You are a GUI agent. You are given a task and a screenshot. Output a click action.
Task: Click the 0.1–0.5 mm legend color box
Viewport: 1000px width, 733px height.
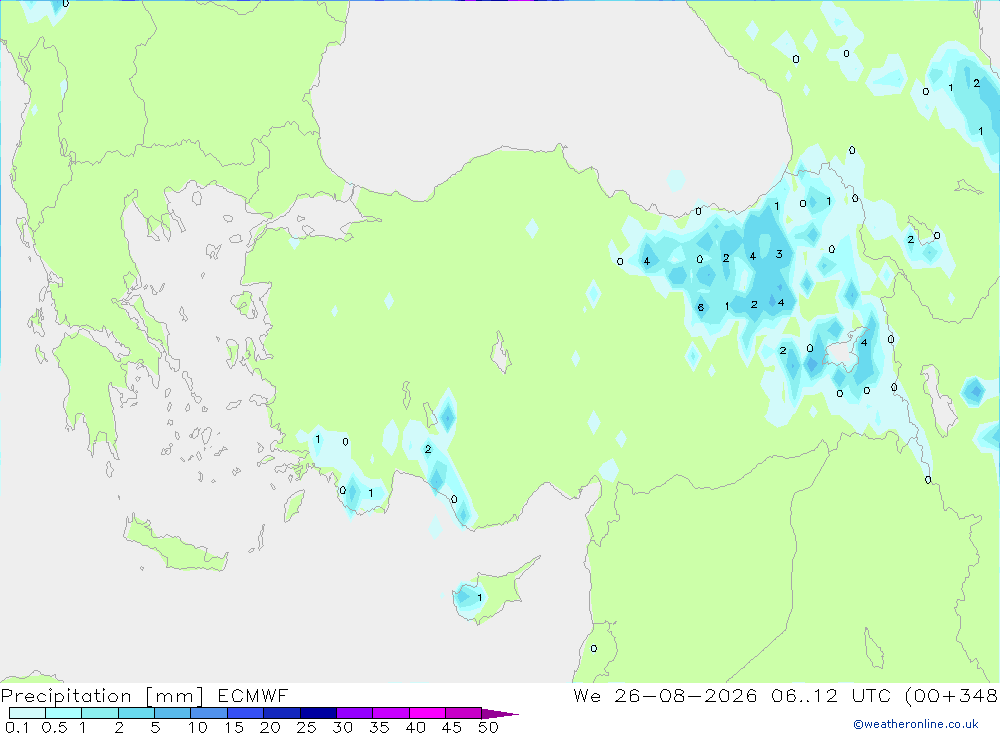point(27,713)
